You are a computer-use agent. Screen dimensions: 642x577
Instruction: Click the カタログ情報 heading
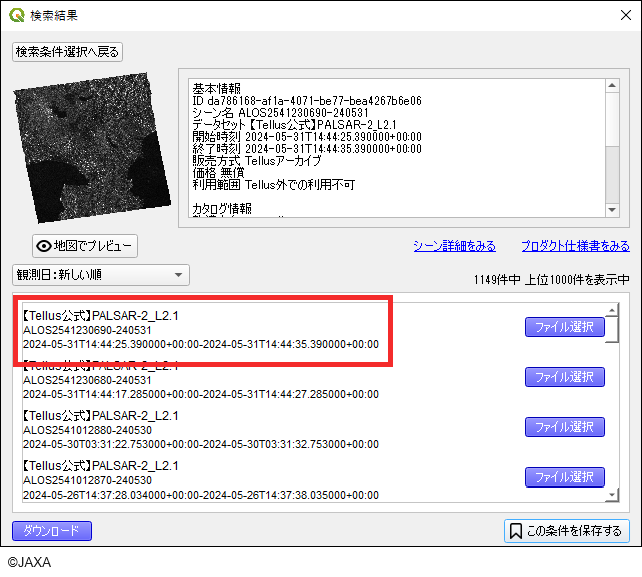(x=222, y=209)
